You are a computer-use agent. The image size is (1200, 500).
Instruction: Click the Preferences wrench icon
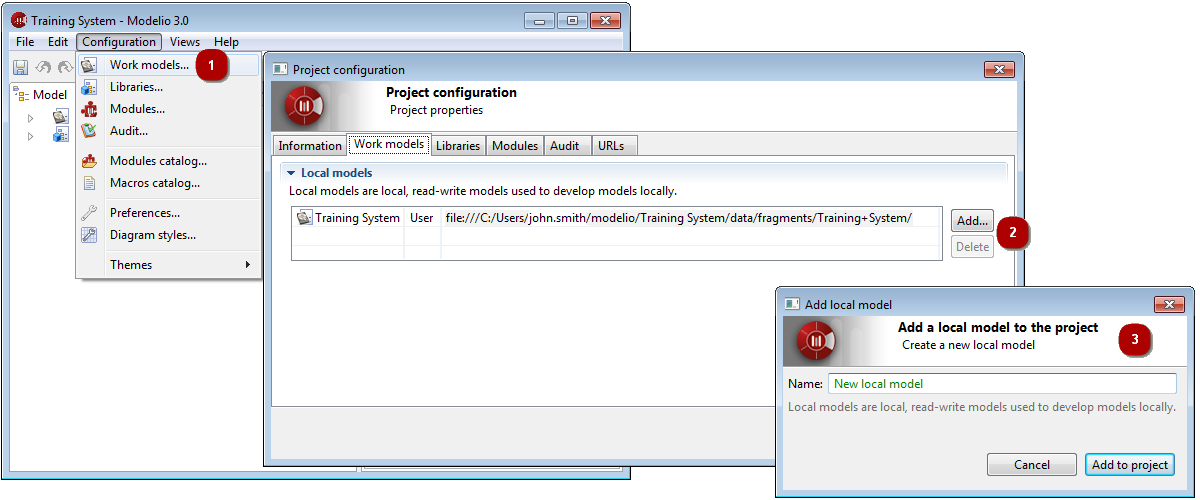click(89, 213)
